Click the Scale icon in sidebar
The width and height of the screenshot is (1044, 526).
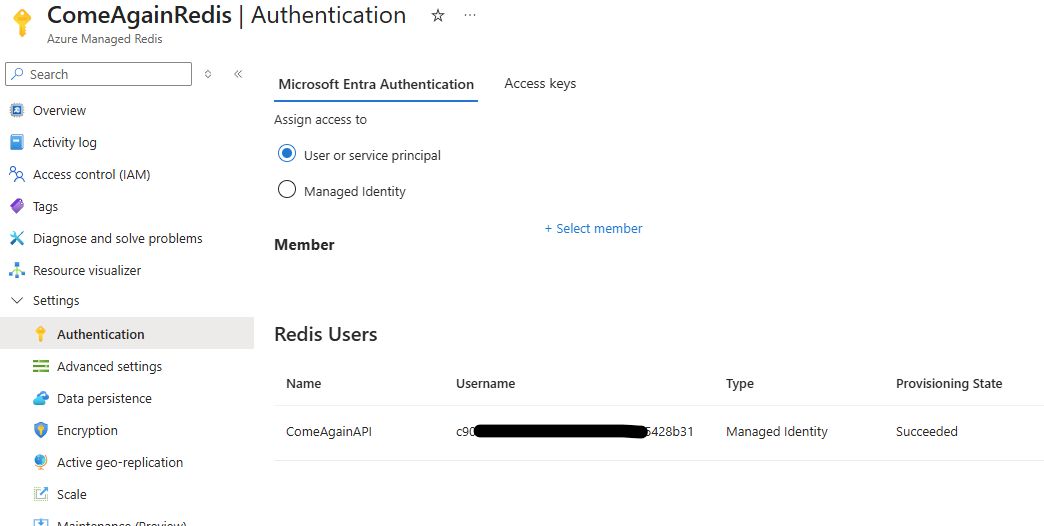[41, 494]
